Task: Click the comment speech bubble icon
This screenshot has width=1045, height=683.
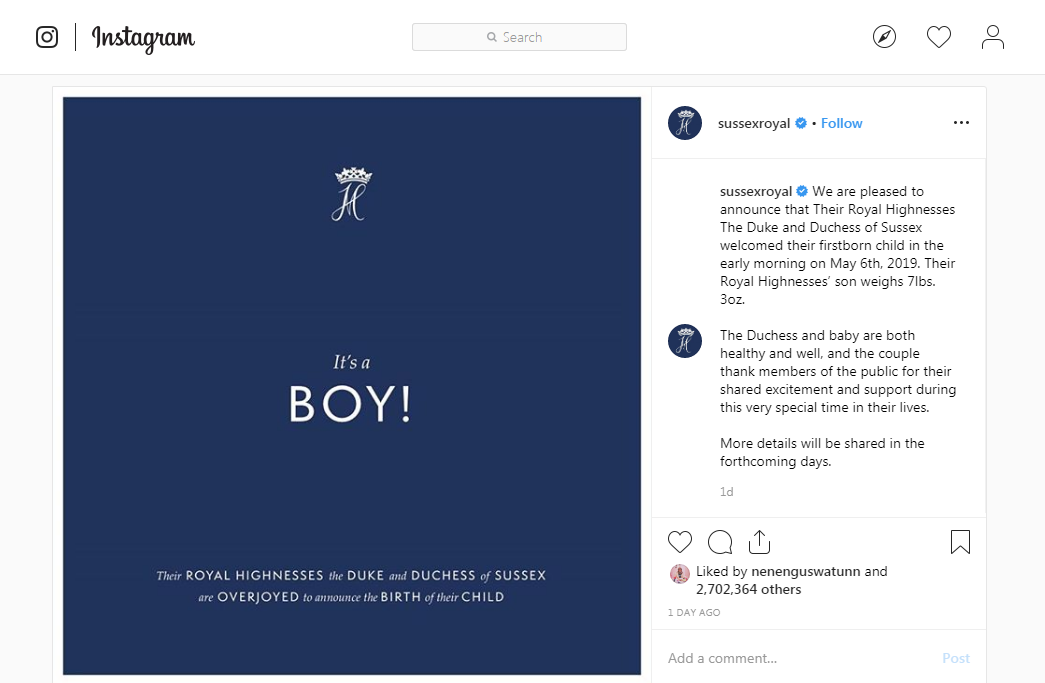Action: [720, 542]
